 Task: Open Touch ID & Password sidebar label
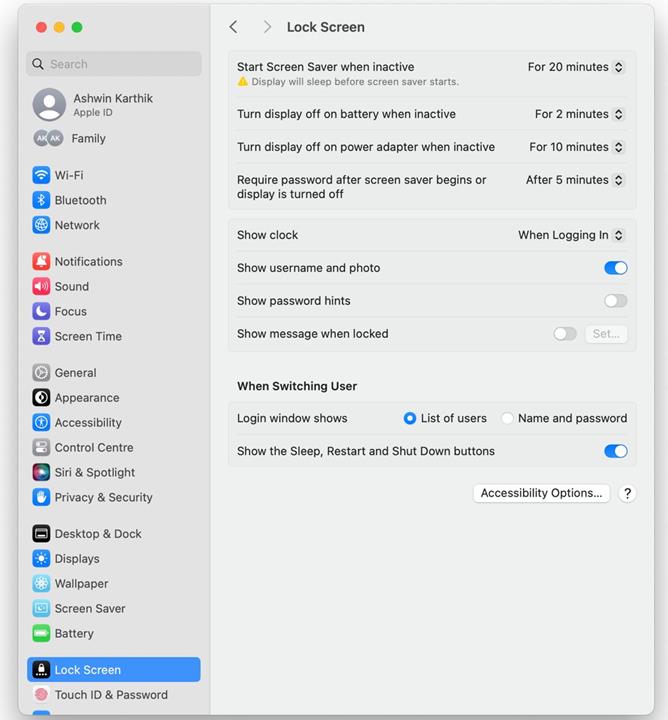click(111, 695)
